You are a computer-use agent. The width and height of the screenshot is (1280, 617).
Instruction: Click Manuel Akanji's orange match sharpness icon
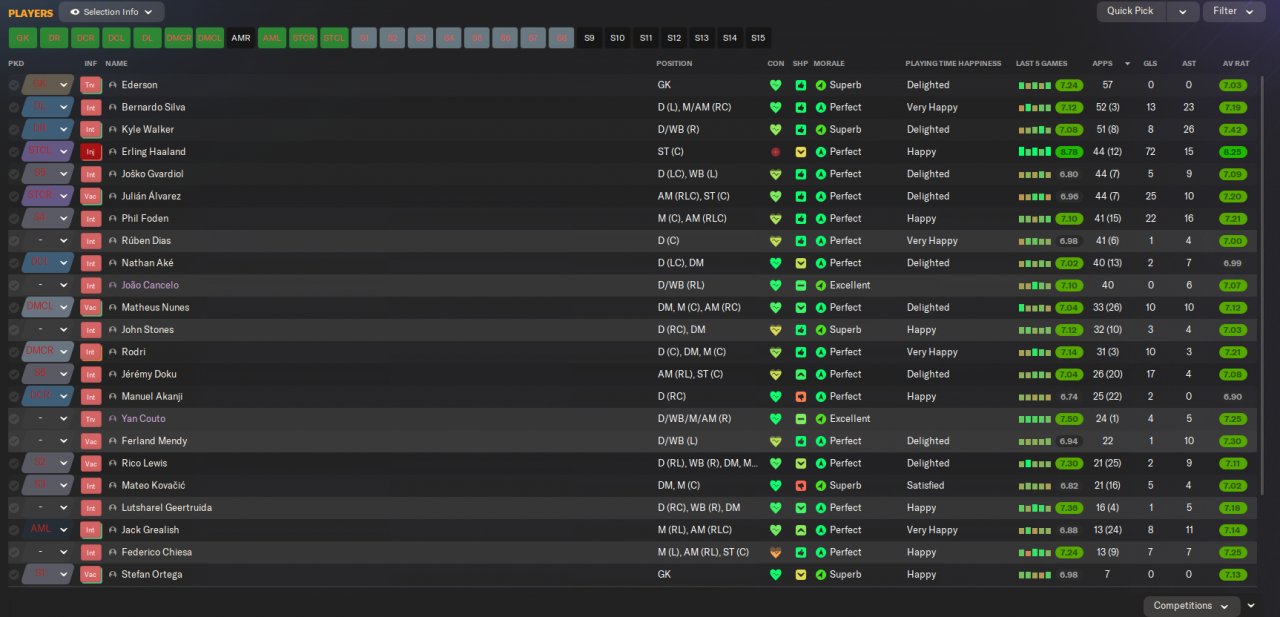800,396
